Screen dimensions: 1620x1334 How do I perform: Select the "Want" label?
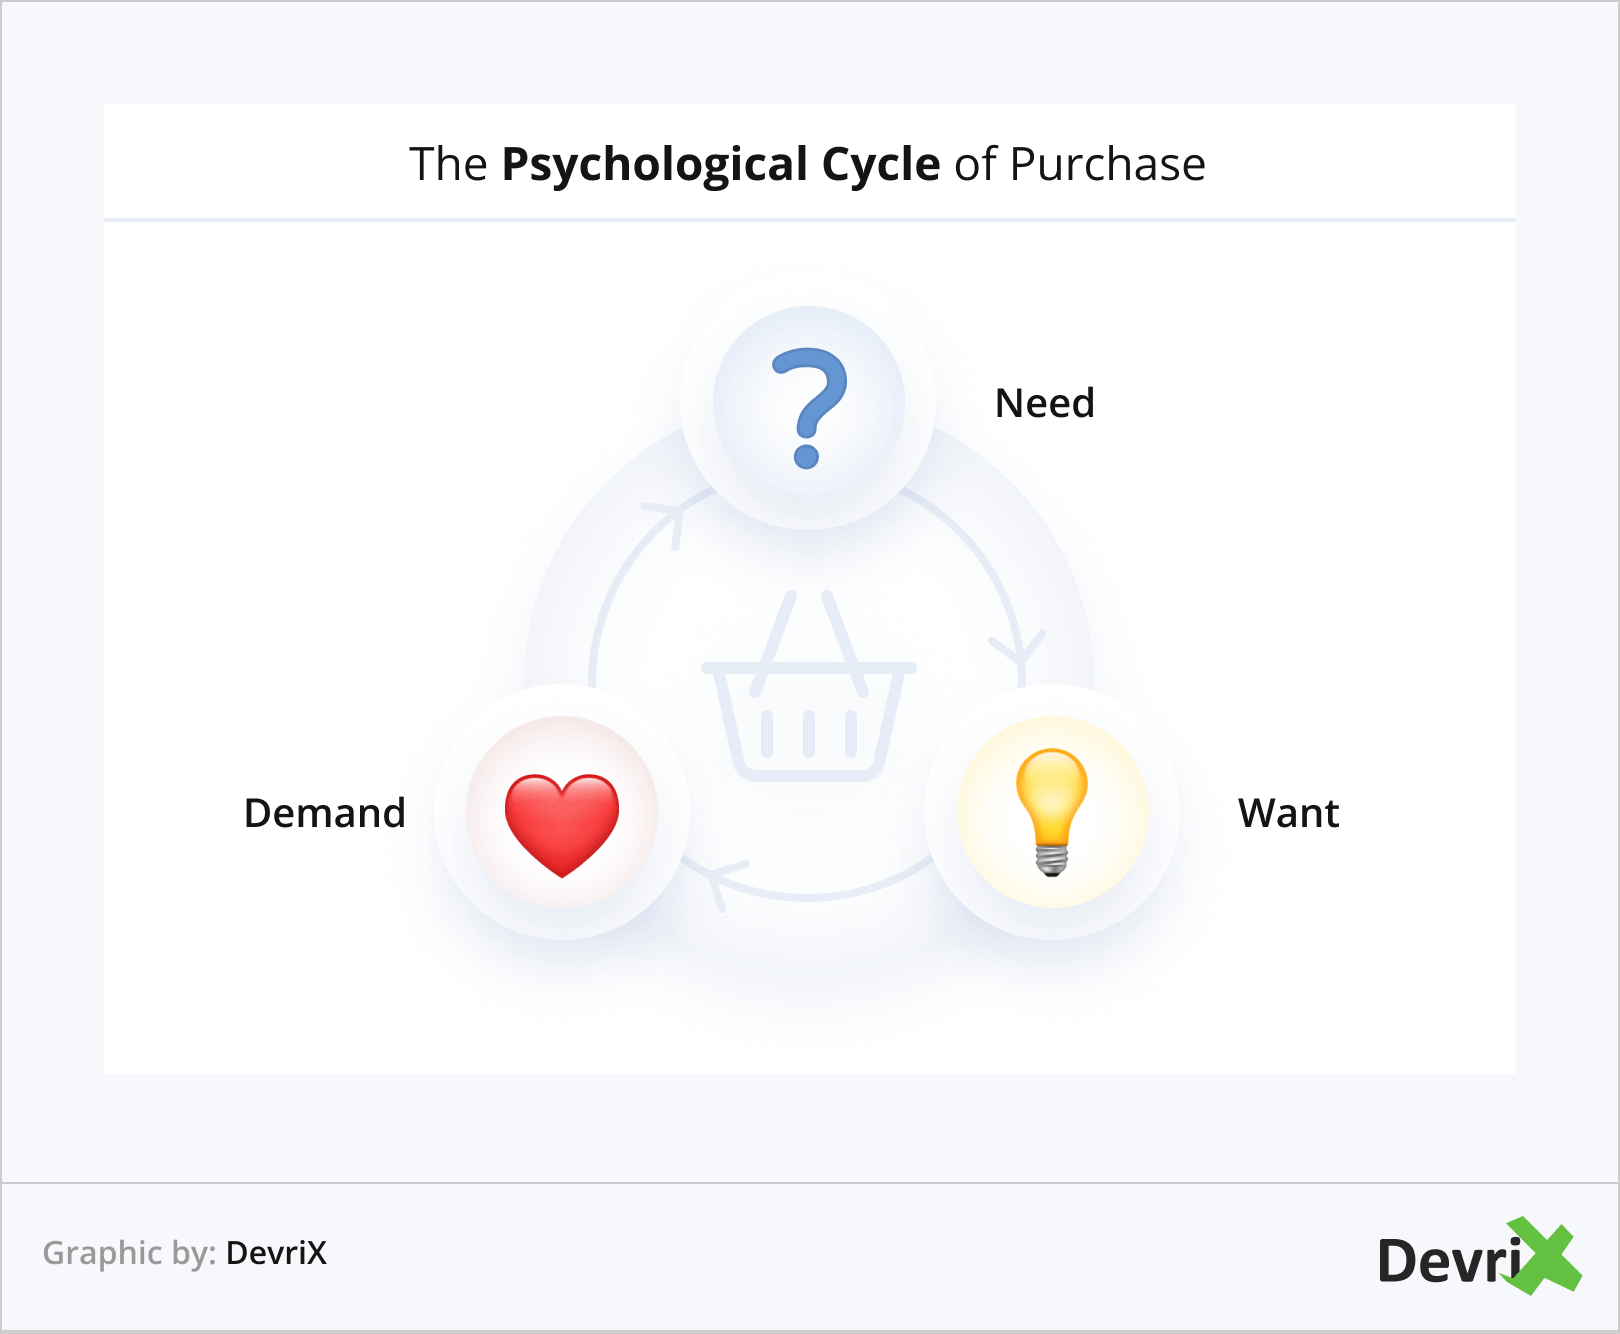pos(1288,814)
